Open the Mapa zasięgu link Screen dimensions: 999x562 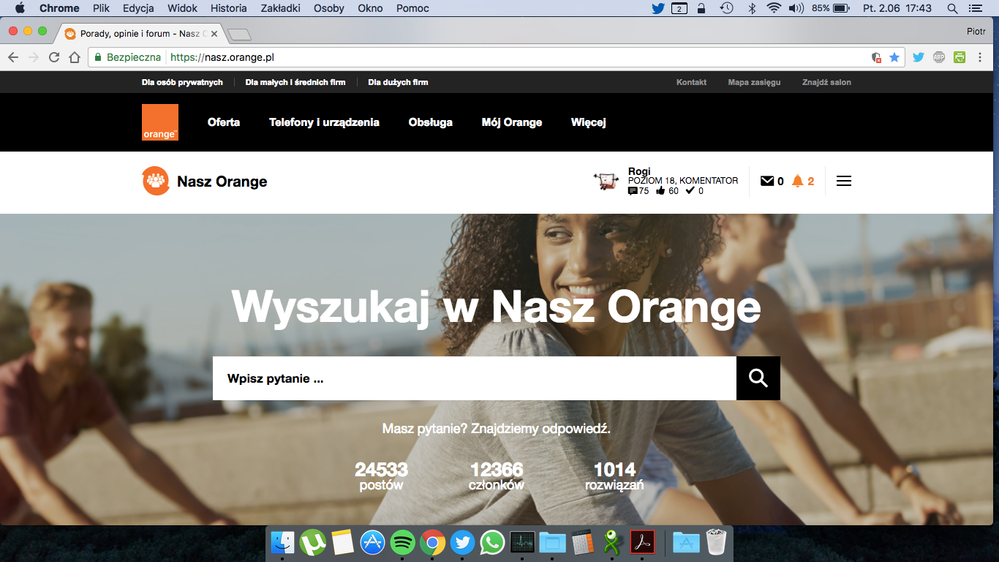click(x=754, y=82)
